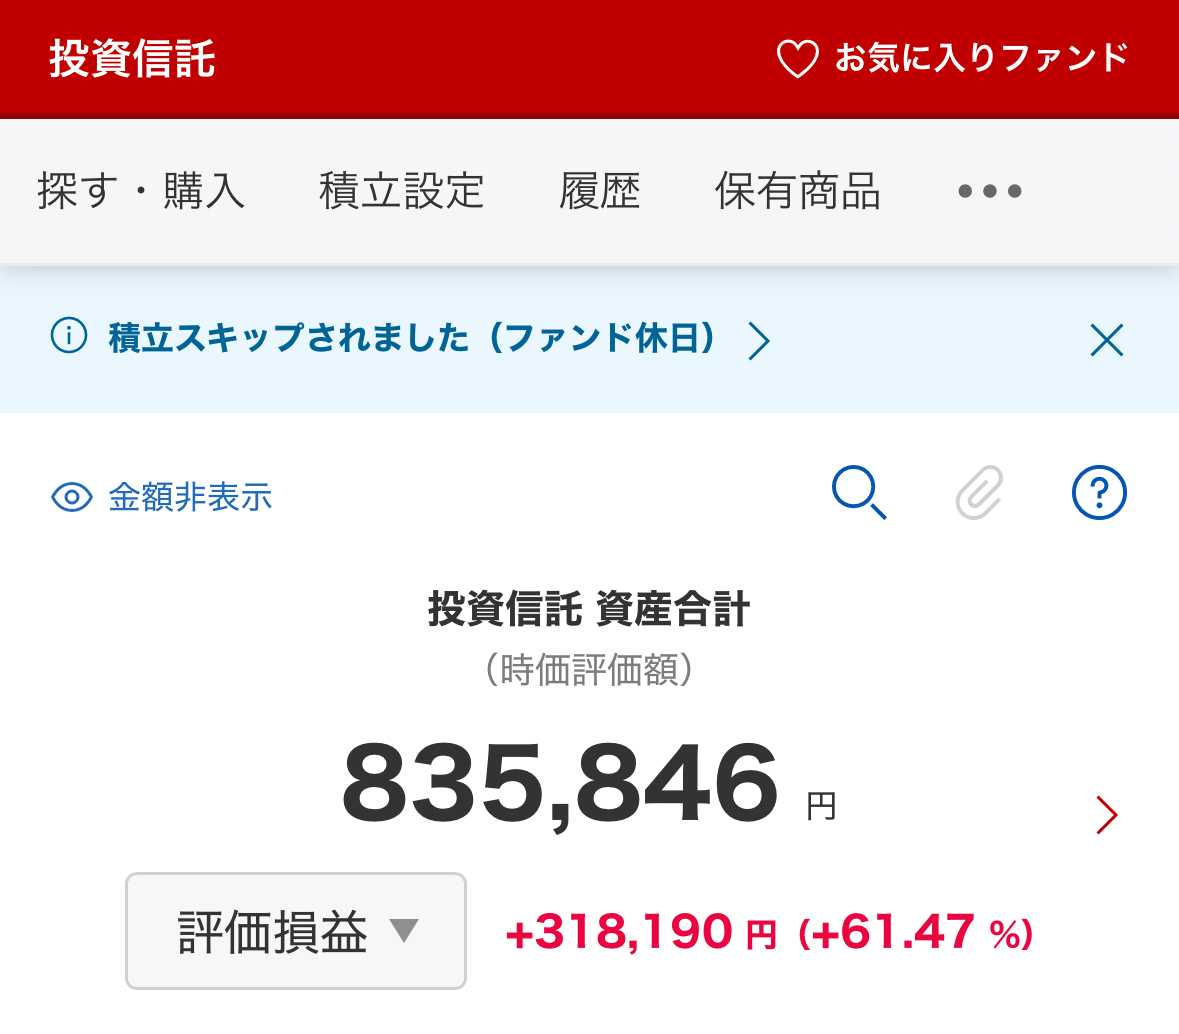1179x1034 pixels.
Task: Go to the 履歴 tab
Action: (x=599, y=191)
